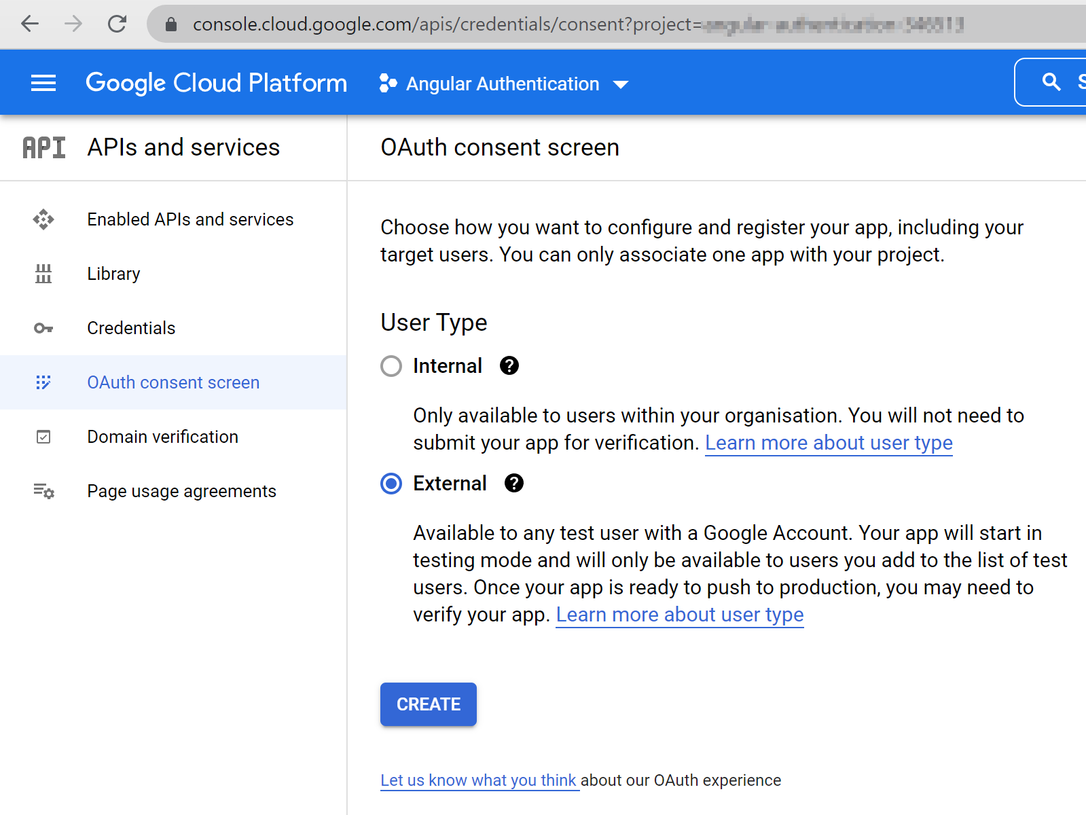Reload the current page
The height and width of the screenshot is (815, 1086).
coord(117,24)
